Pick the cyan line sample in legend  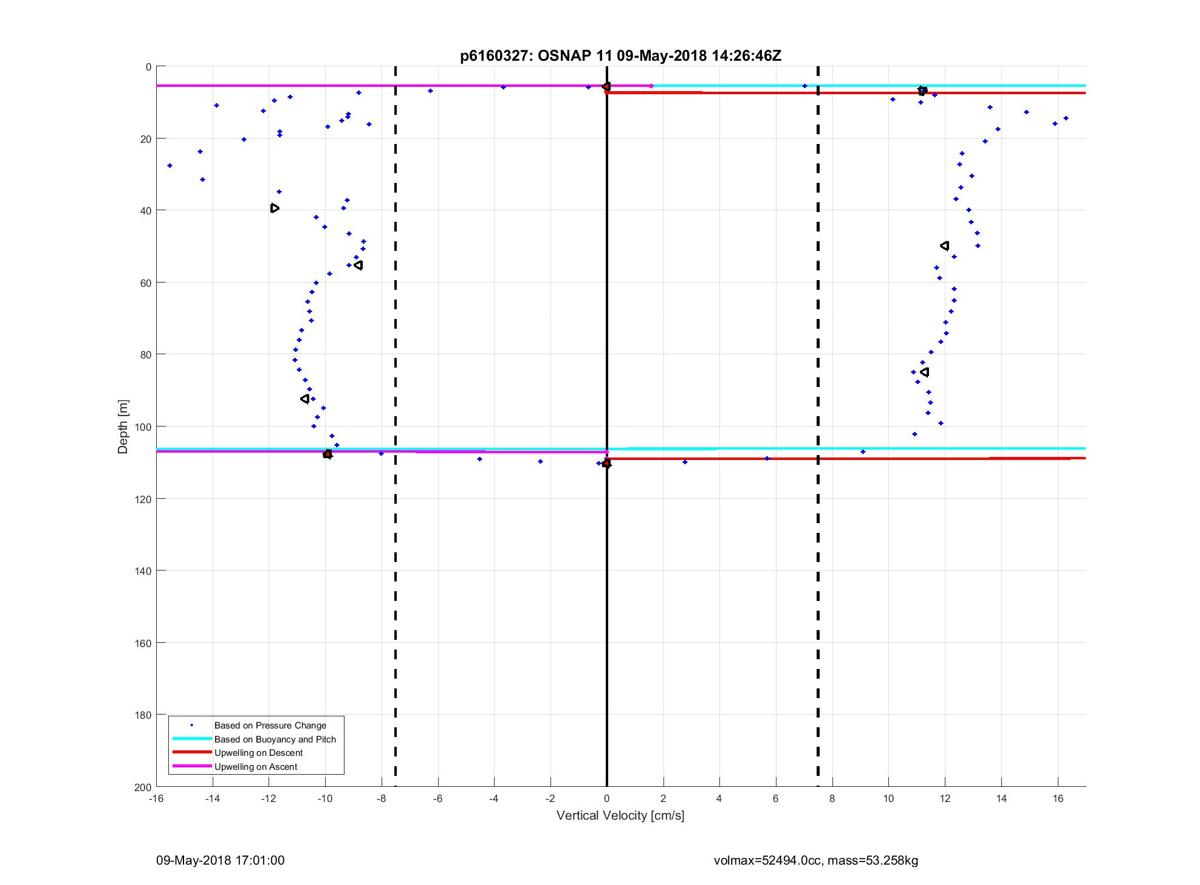[190, 739]
